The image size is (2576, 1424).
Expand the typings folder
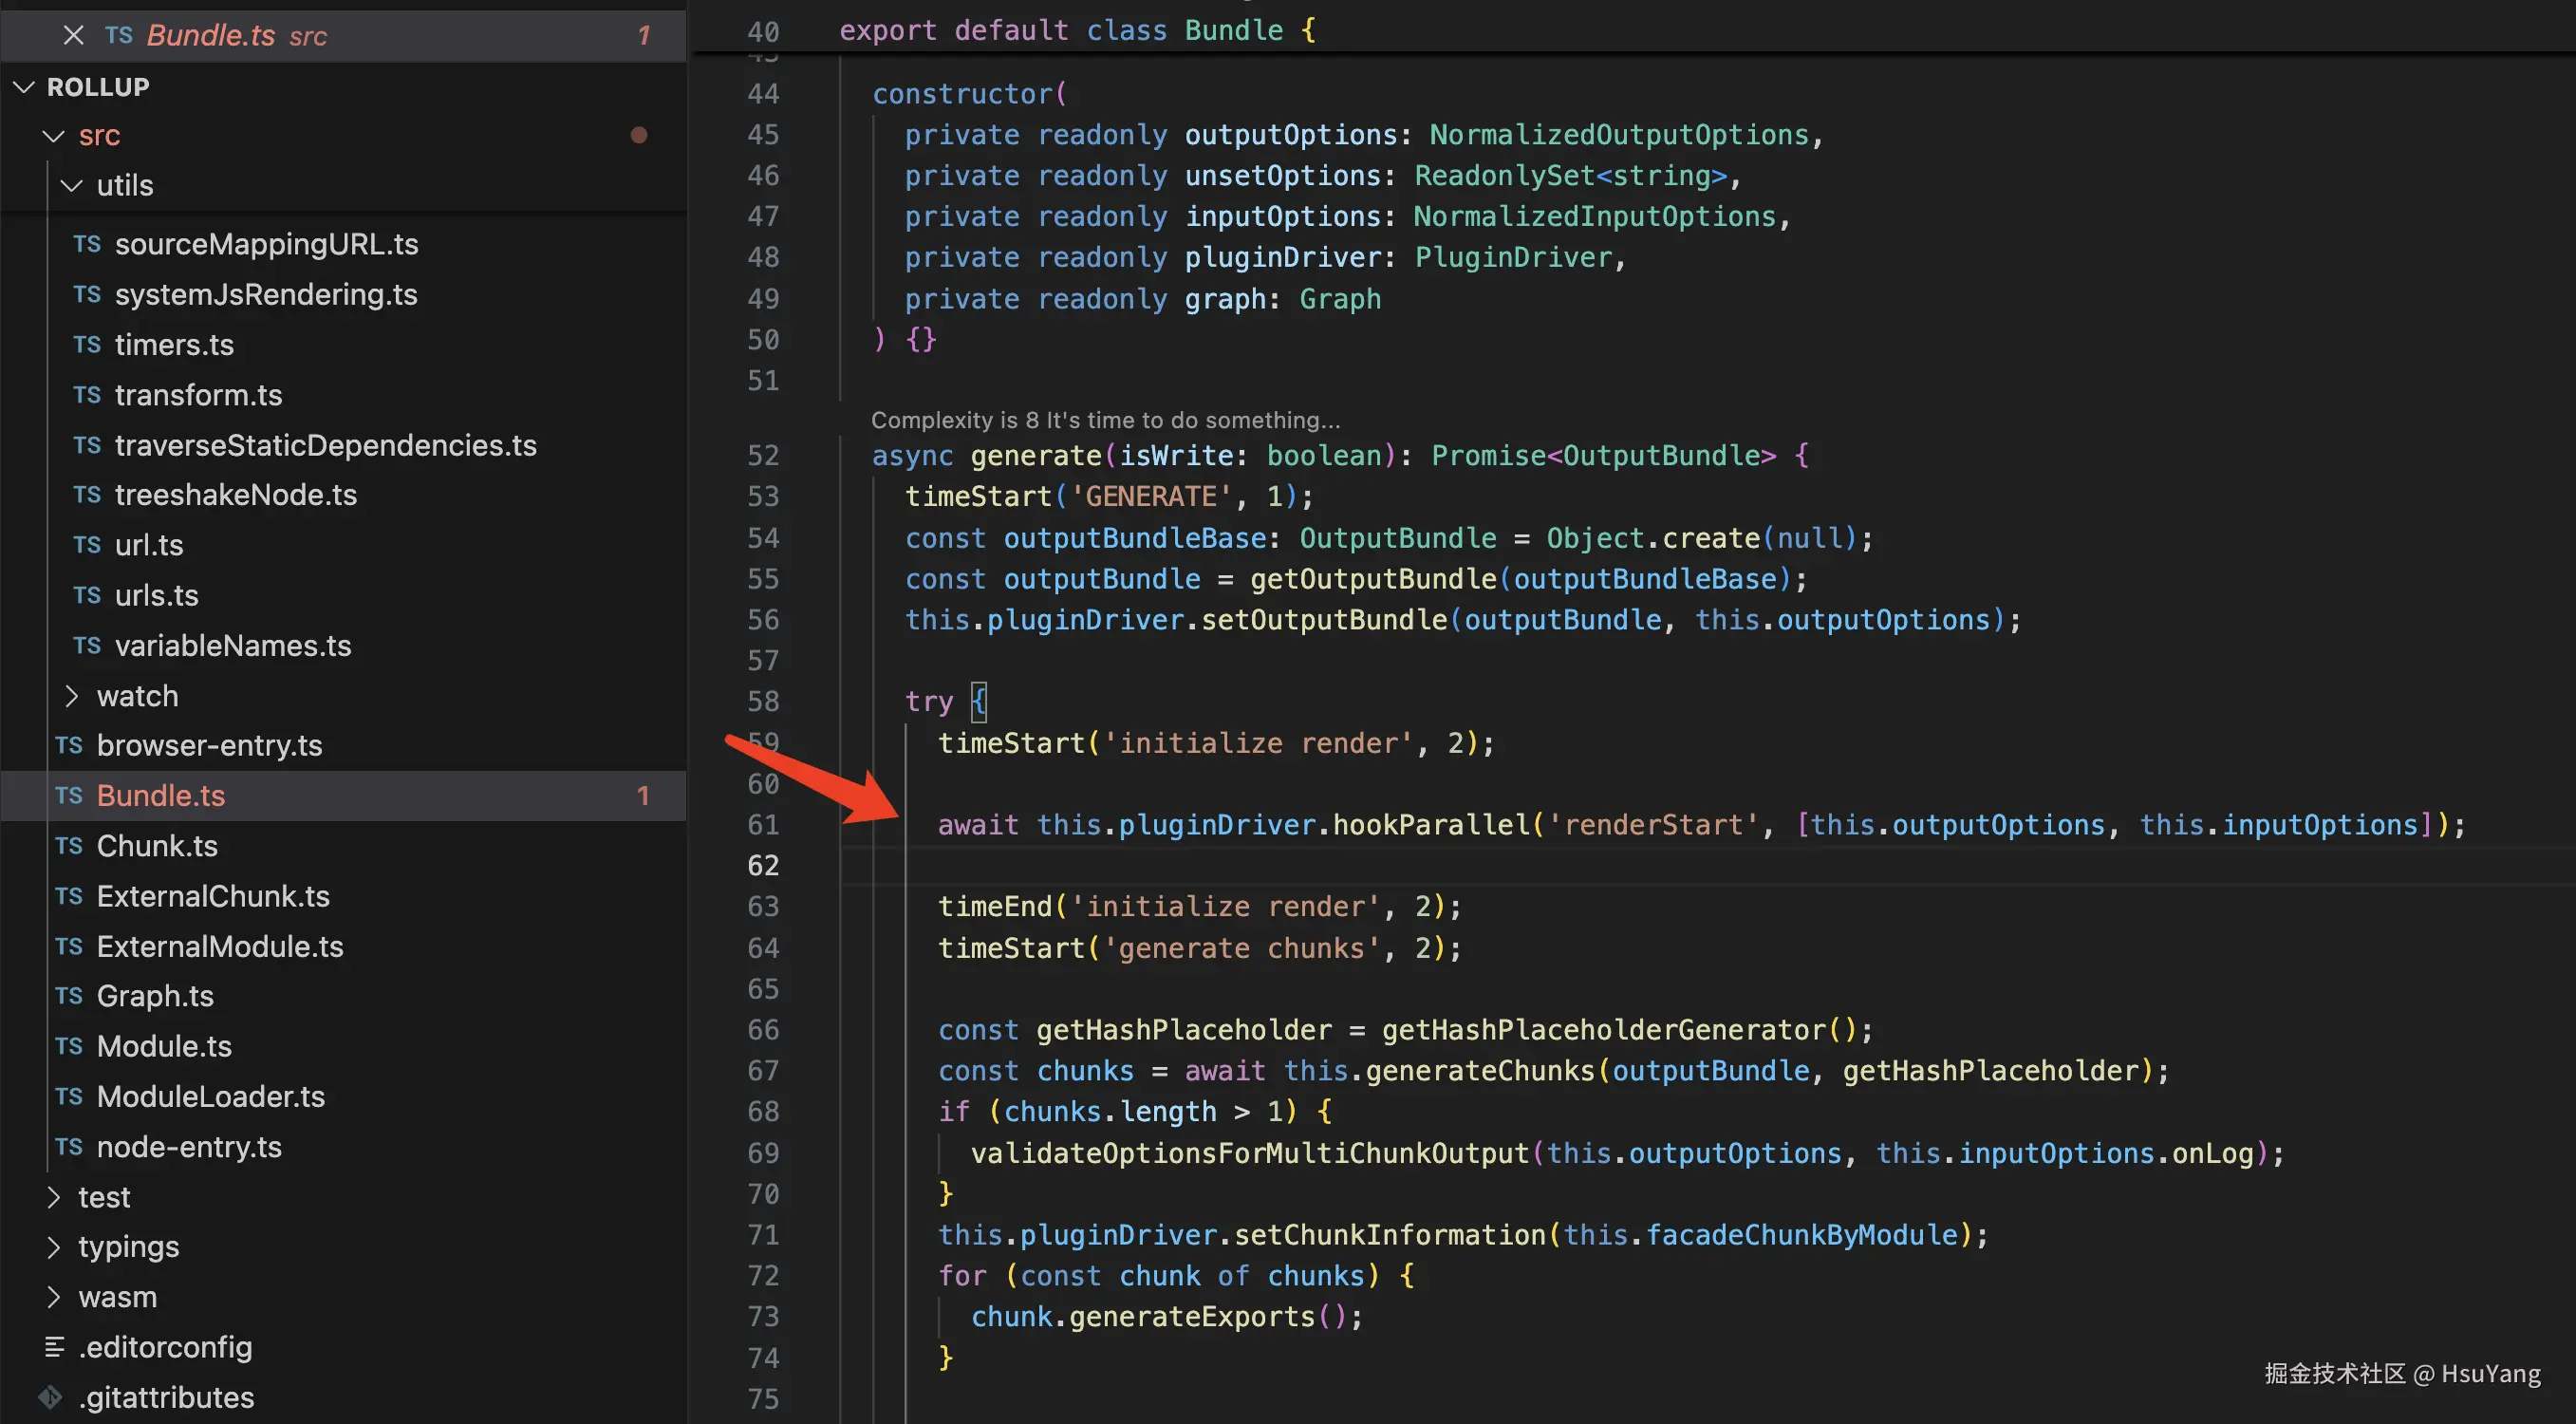tap(54, 1247)
